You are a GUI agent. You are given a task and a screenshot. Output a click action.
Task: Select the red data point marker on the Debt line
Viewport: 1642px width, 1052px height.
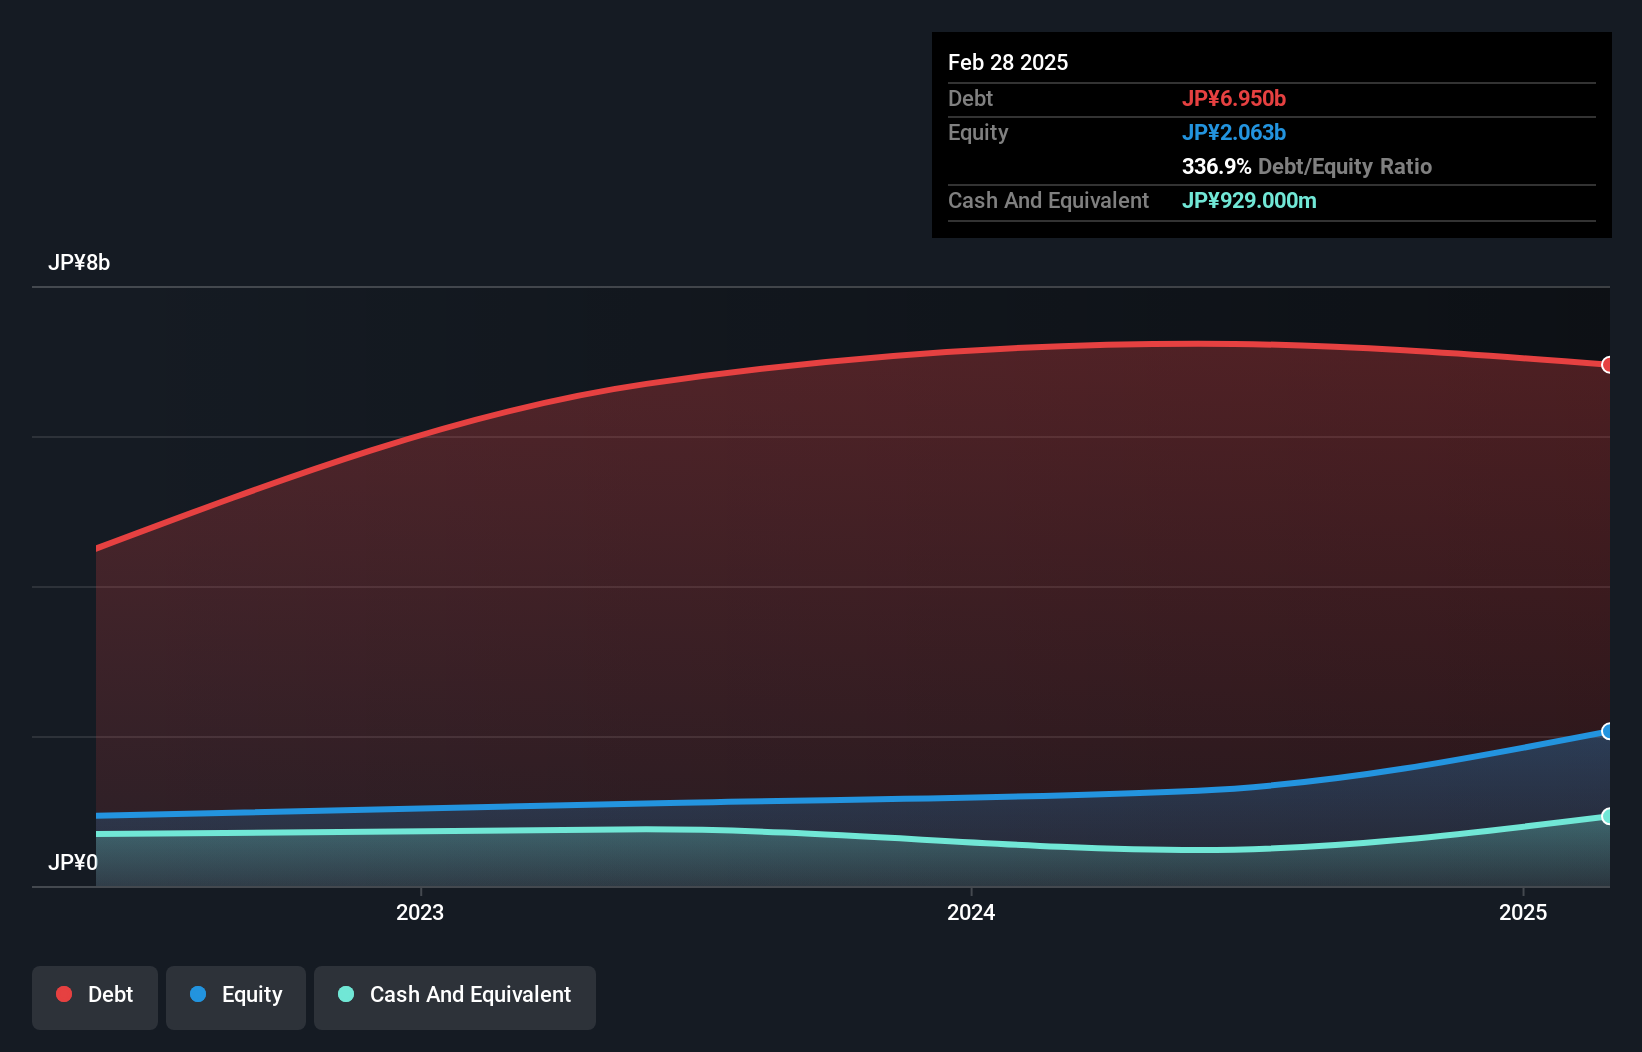pos(1608,365)
